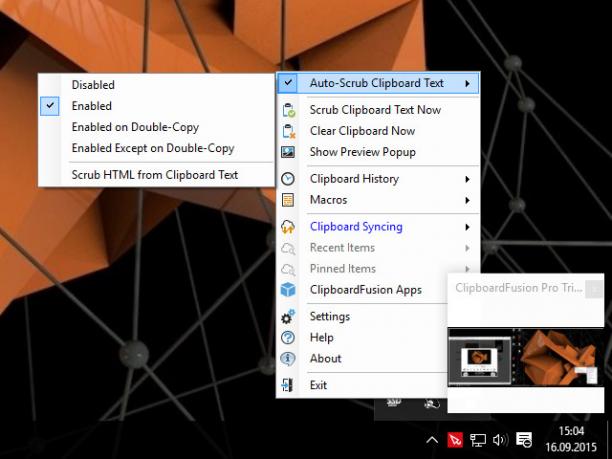Open the Macros menu entry
Viewport: 612px width, 459px height.
378,200
